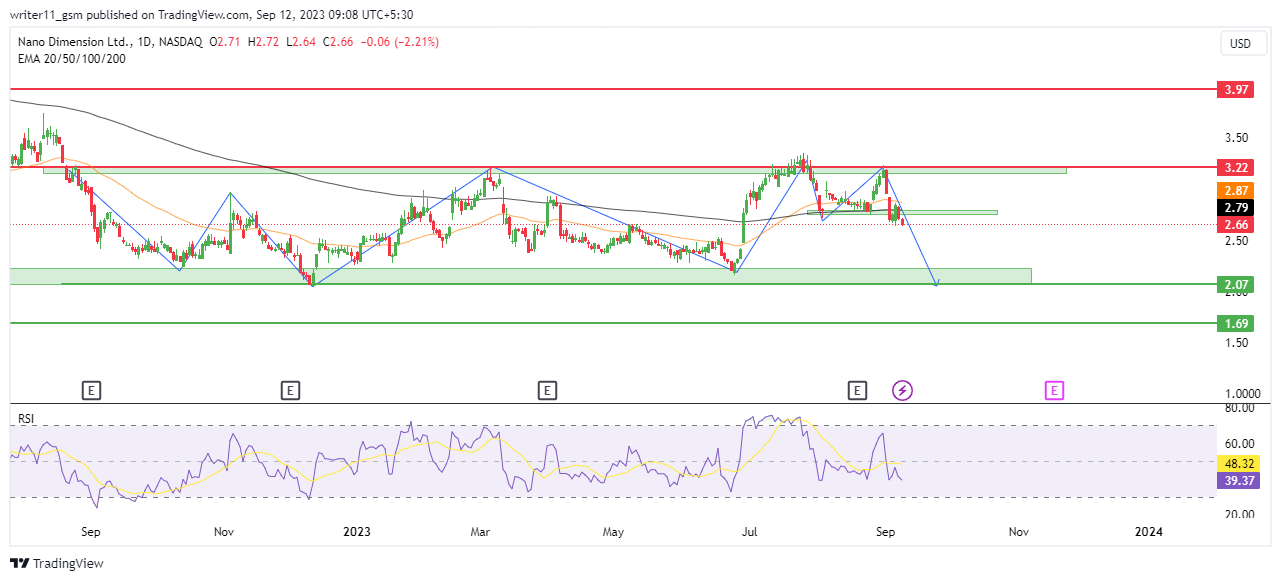Click the RSI indicator label

pyautogui.click(x=27, y=418)
